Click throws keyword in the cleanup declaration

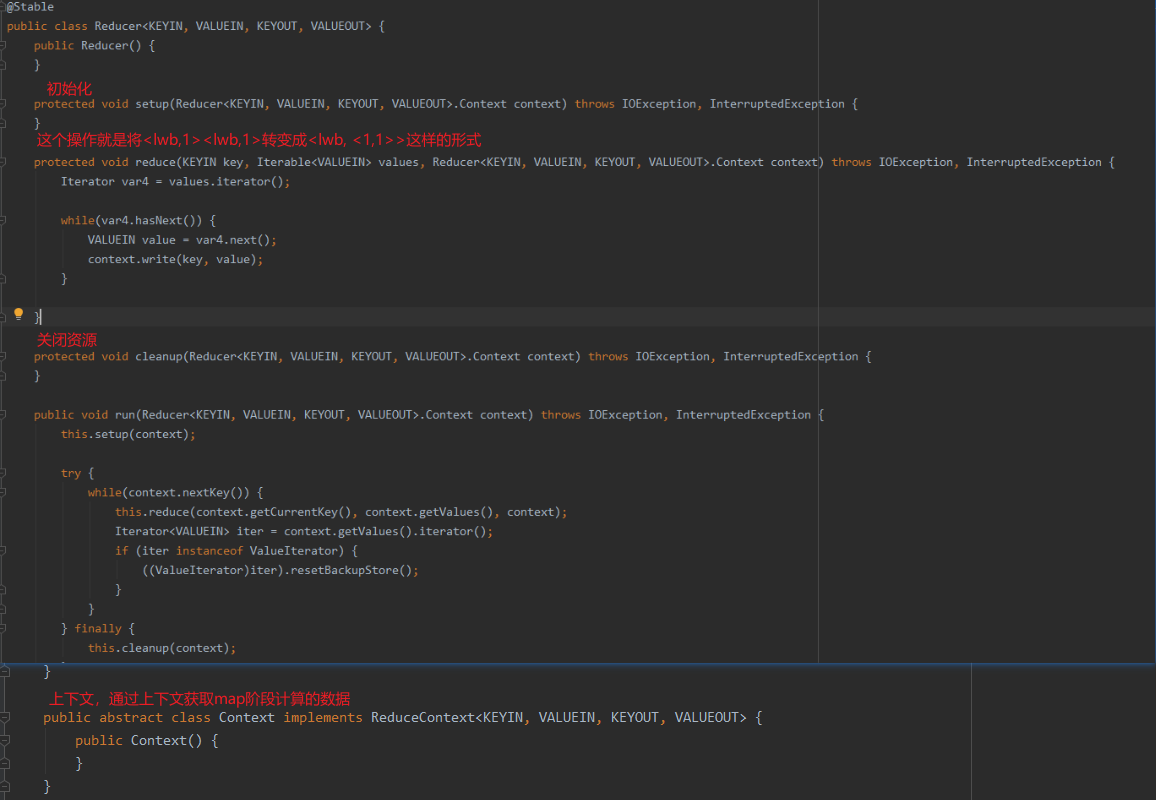coord(608,356)
